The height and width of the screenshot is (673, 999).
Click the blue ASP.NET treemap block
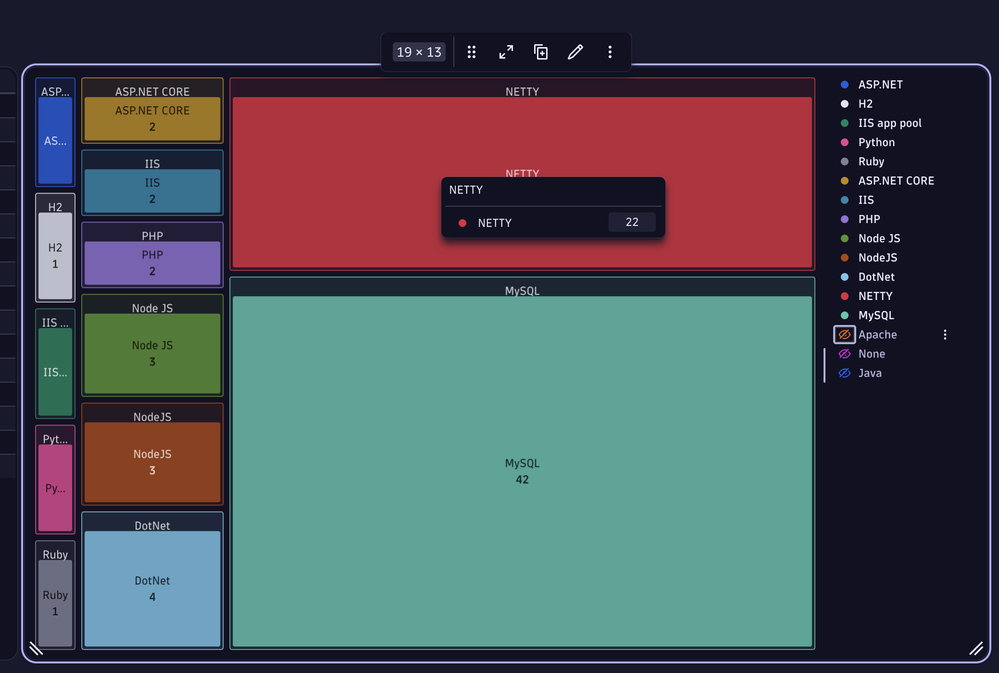pos(55,140)
